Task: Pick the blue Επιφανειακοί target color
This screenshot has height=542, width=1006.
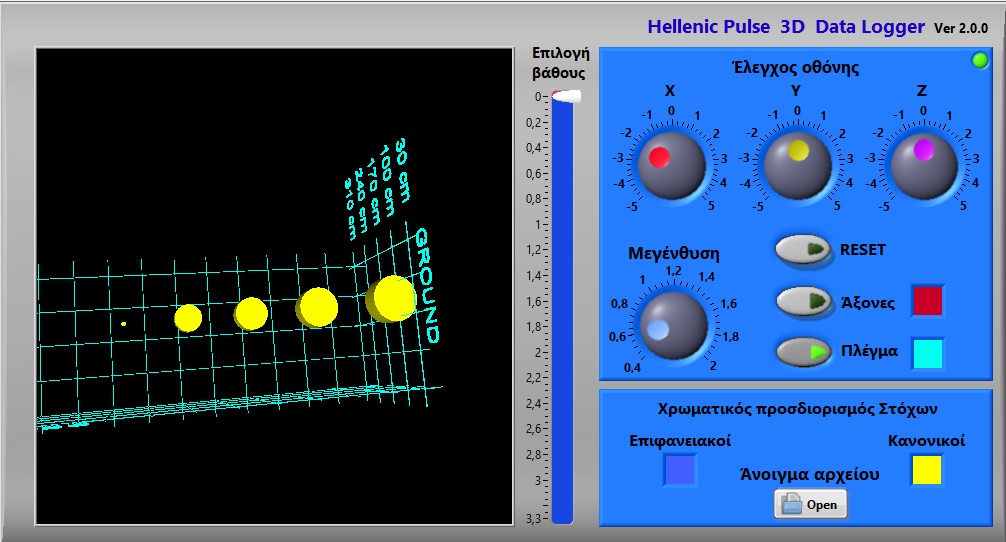Action: 680,470
